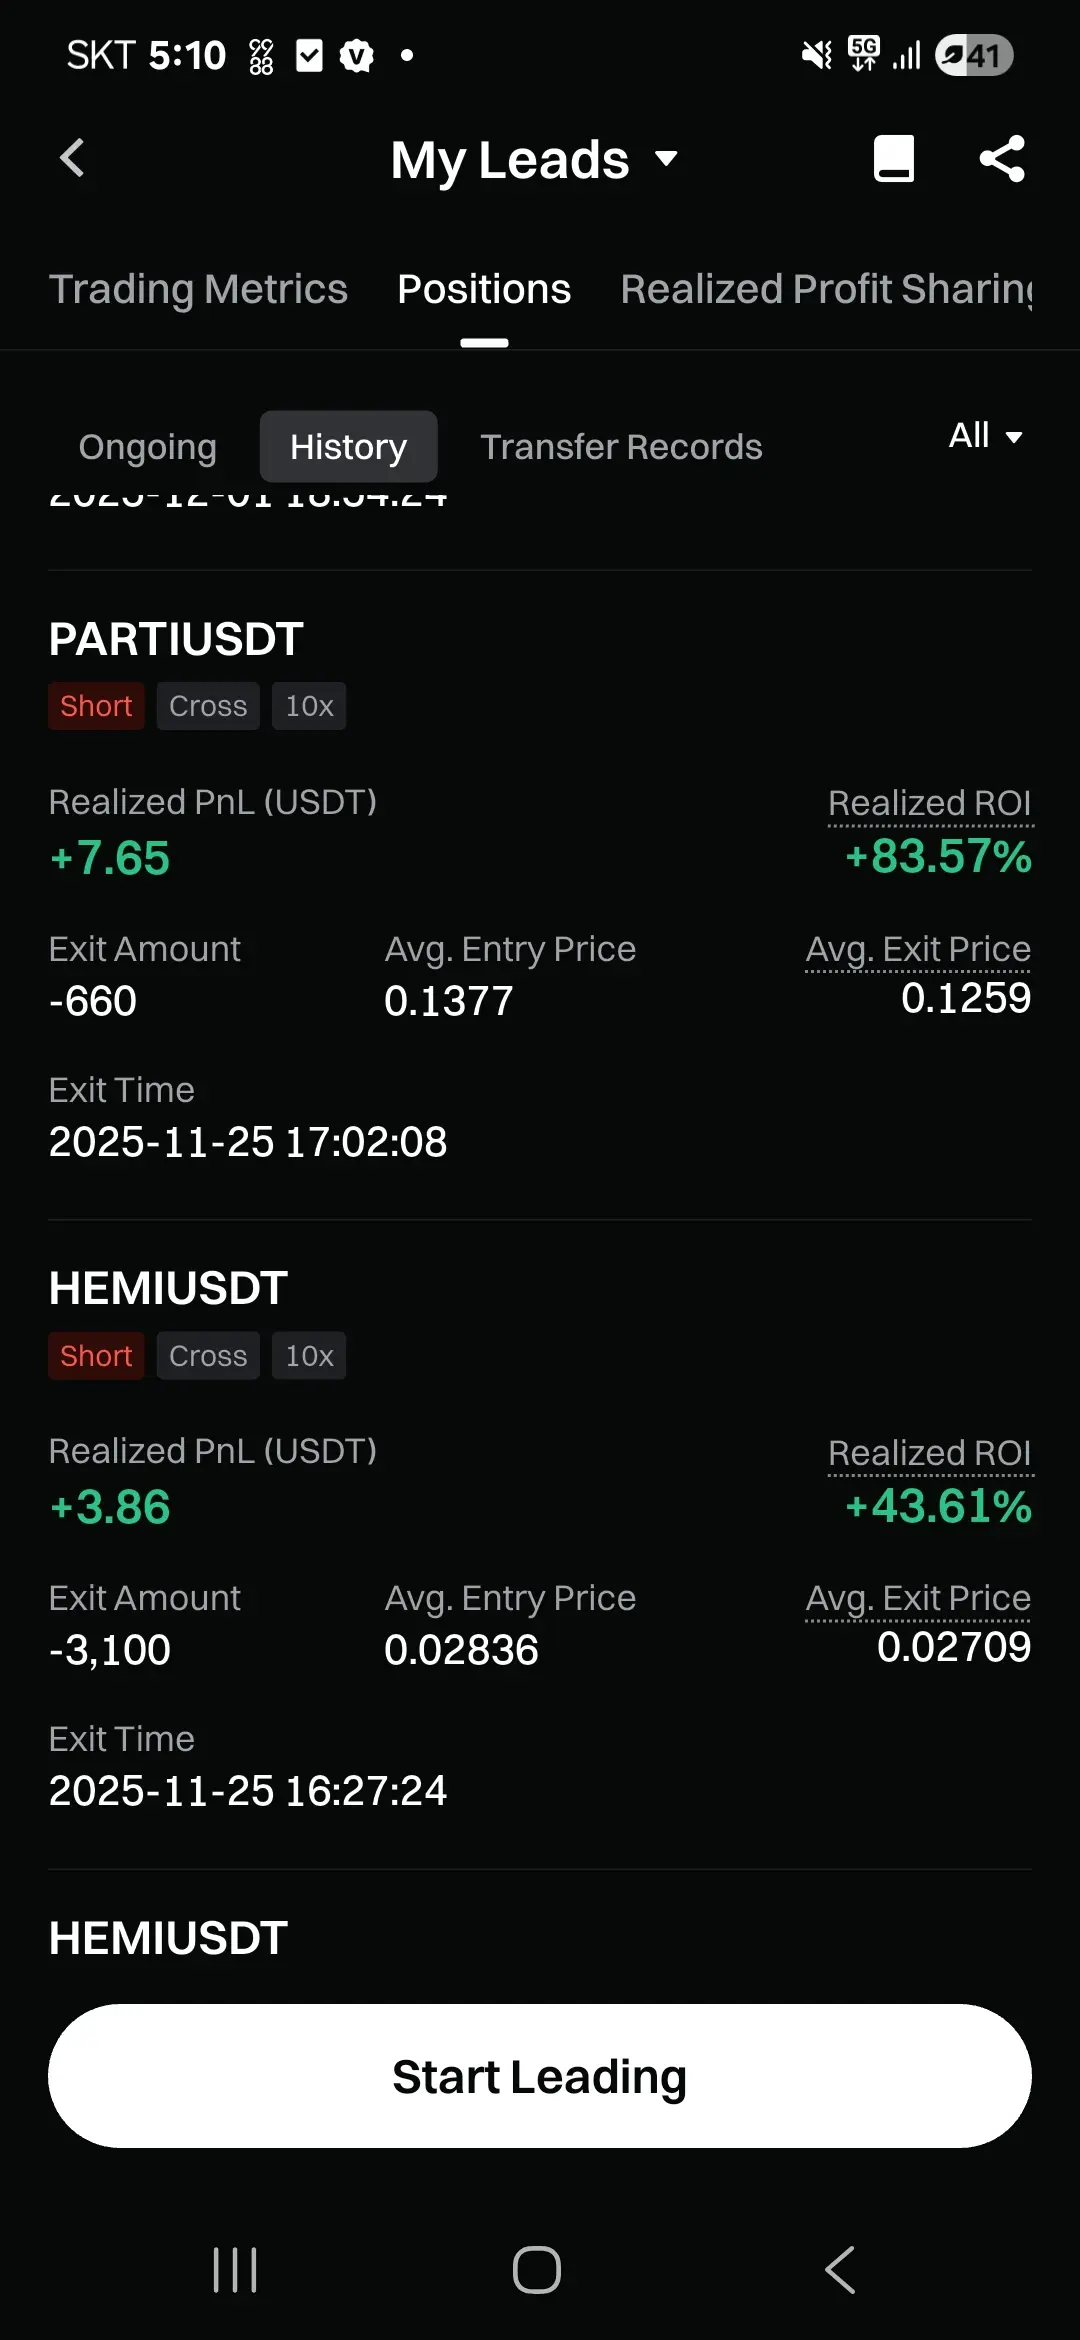Tap the Android home button

[x=537, y=2270]
